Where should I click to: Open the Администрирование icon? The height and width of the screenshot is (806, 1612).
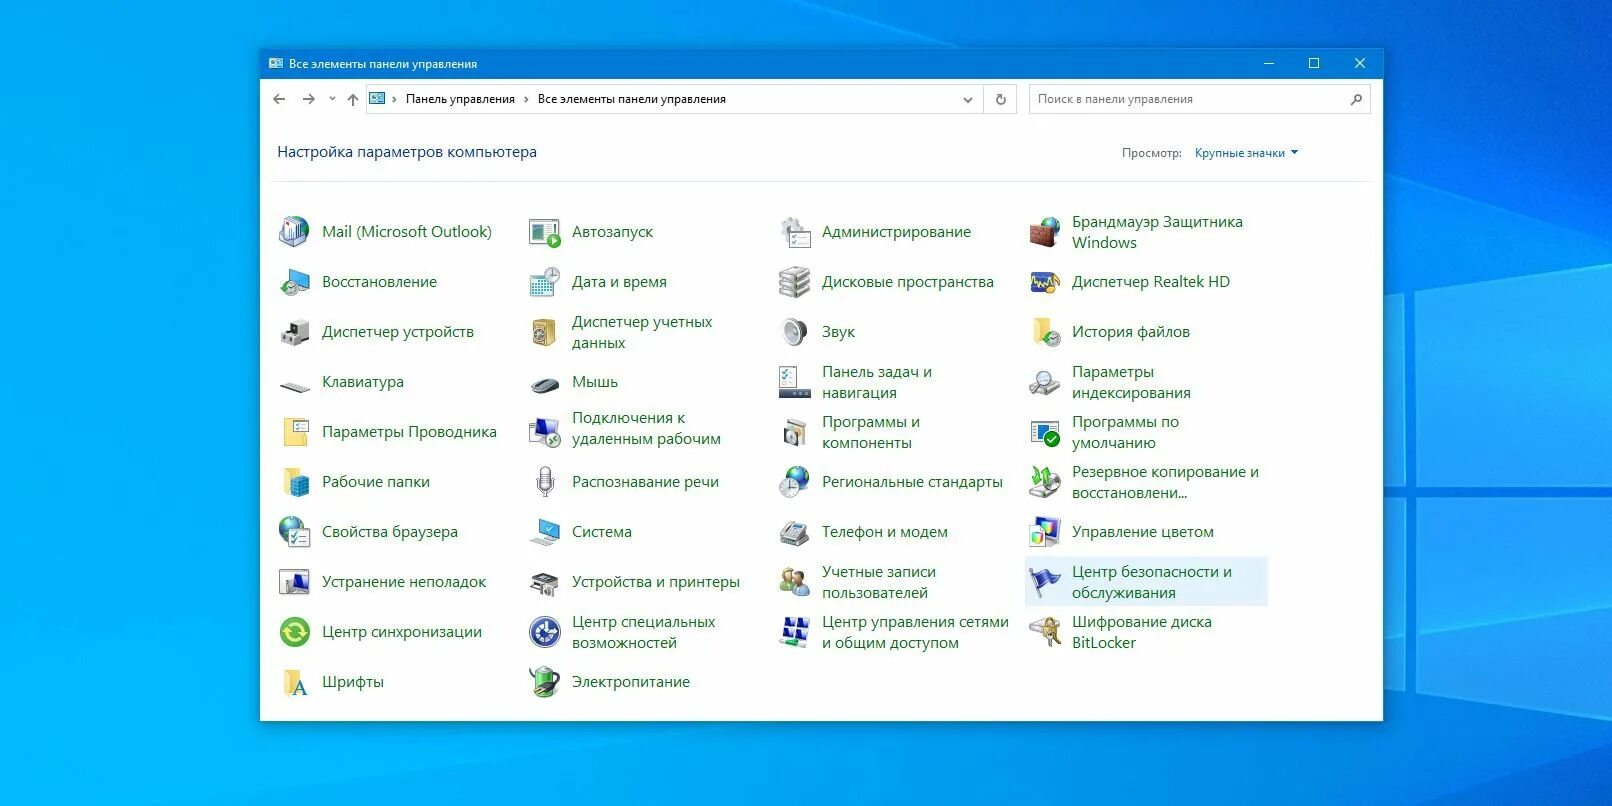point(794,232)
